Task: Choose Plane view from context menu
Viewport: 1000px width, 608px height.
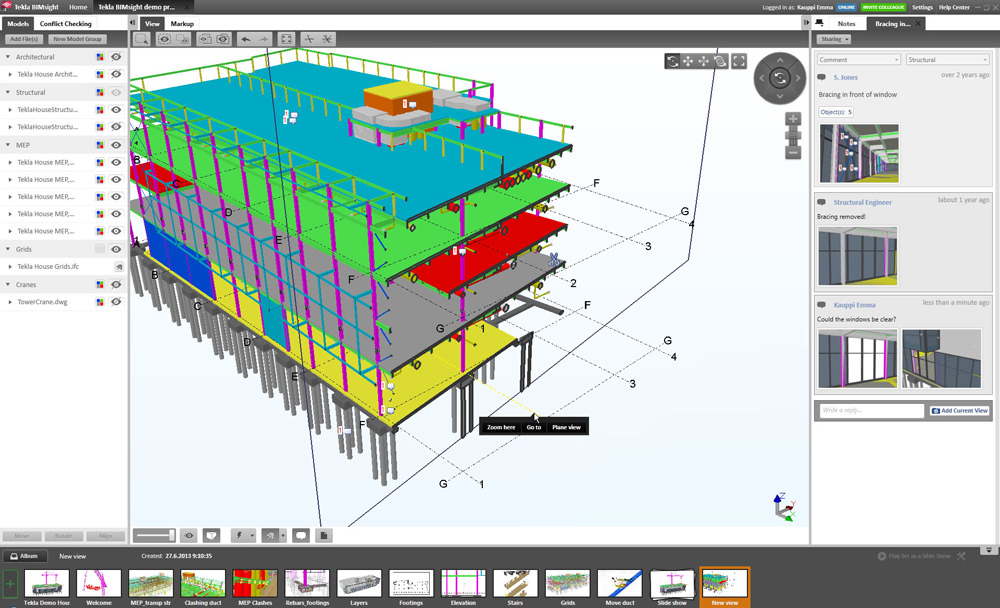Action: (566, 427)
